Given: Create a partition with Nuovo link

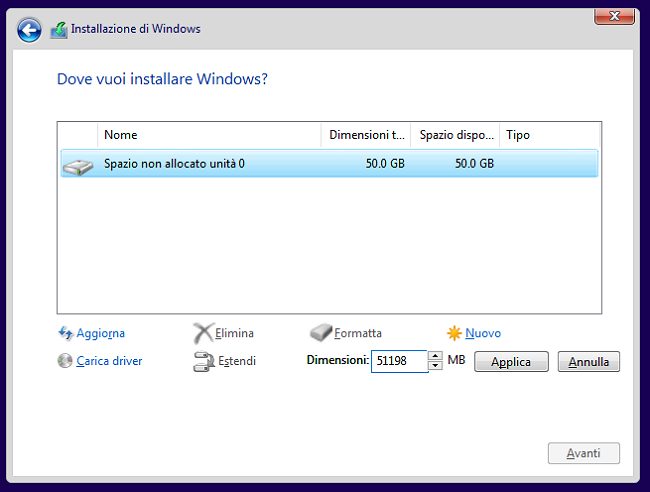Looking at the screenshot, I should click(483, 333).
